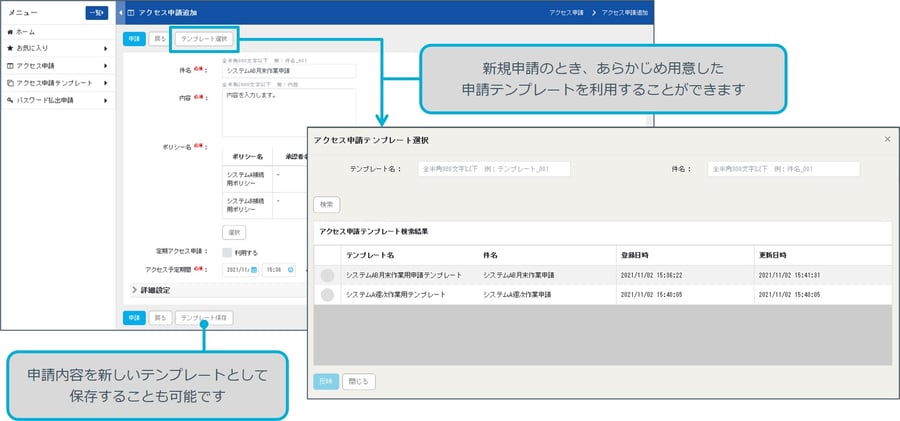Screen dimensions: 900x421
Task: Open the 一覧 menu button
Action: 96,13
